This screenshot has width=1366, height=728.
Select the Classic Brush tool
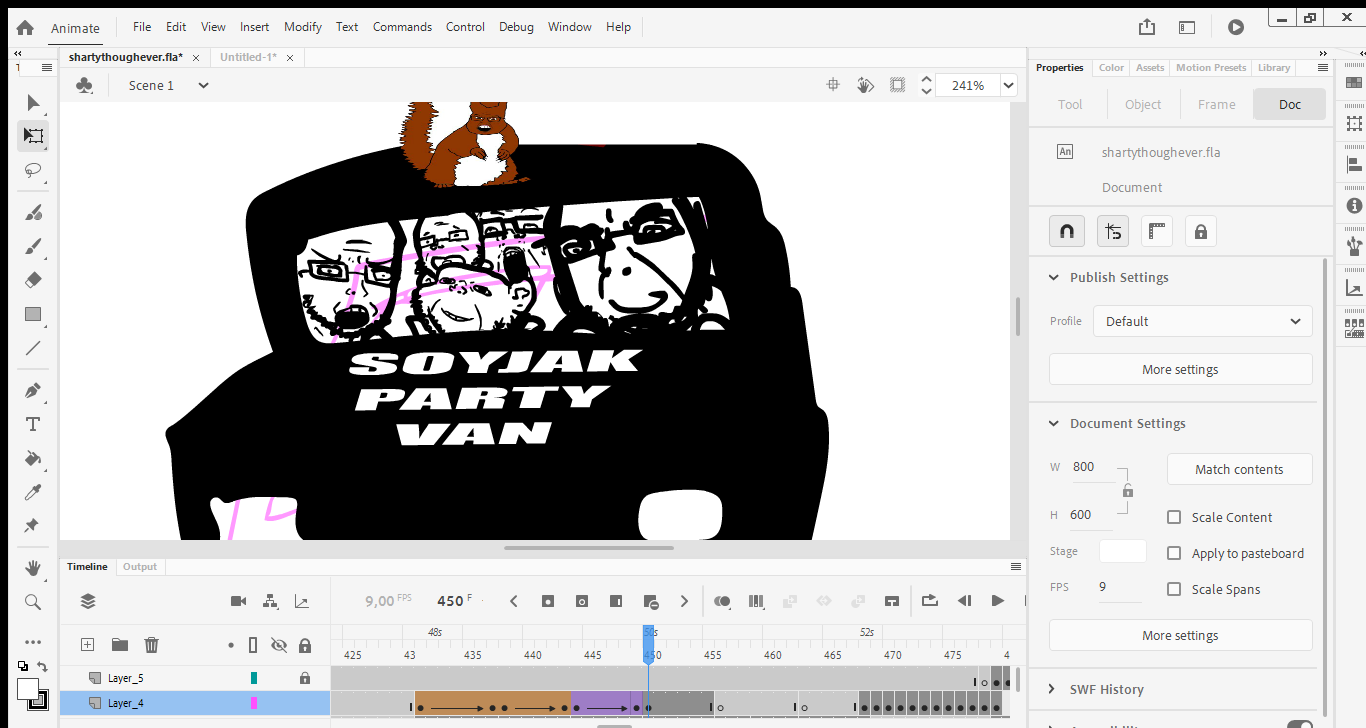pos(33,246)
